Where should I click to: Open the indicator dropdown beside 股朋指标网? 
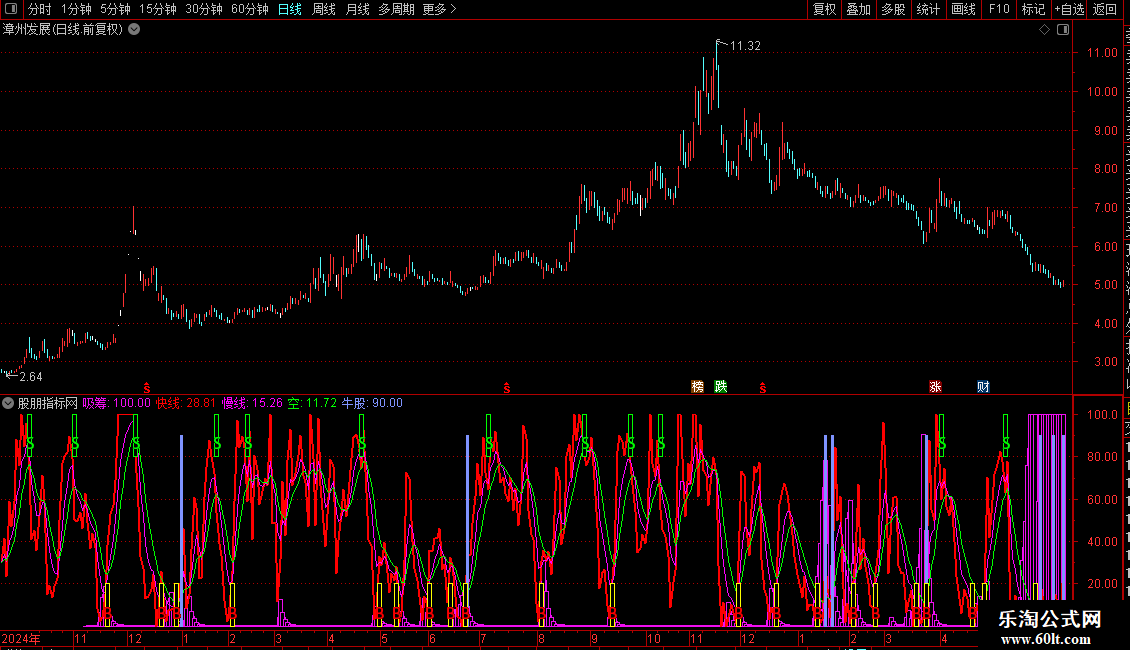pyautogui.click(x=8, y=403)
